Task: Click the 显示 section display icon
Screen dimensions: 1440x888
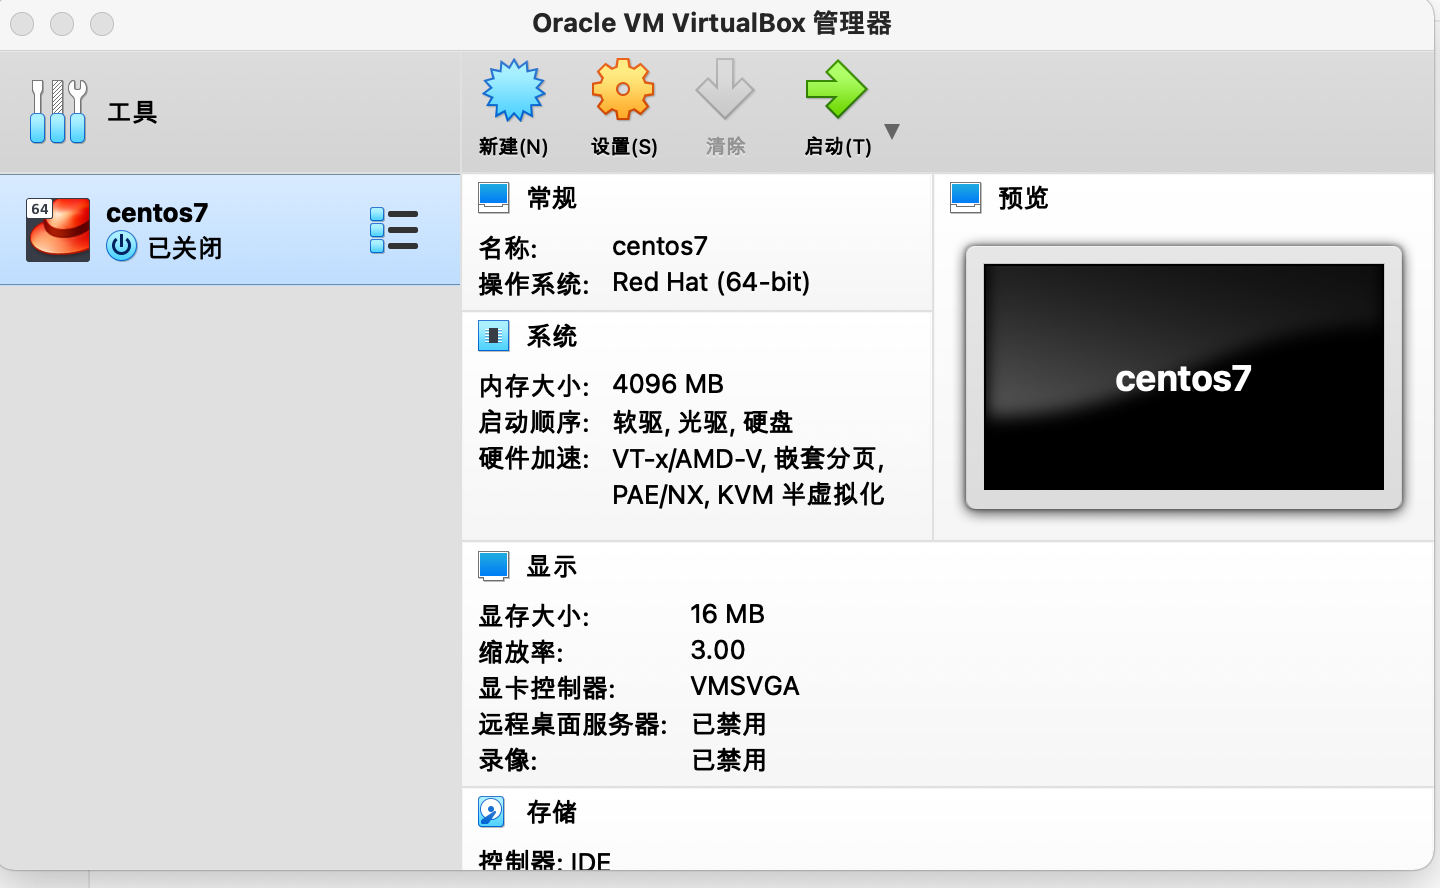Action: [x=493, y=565]
